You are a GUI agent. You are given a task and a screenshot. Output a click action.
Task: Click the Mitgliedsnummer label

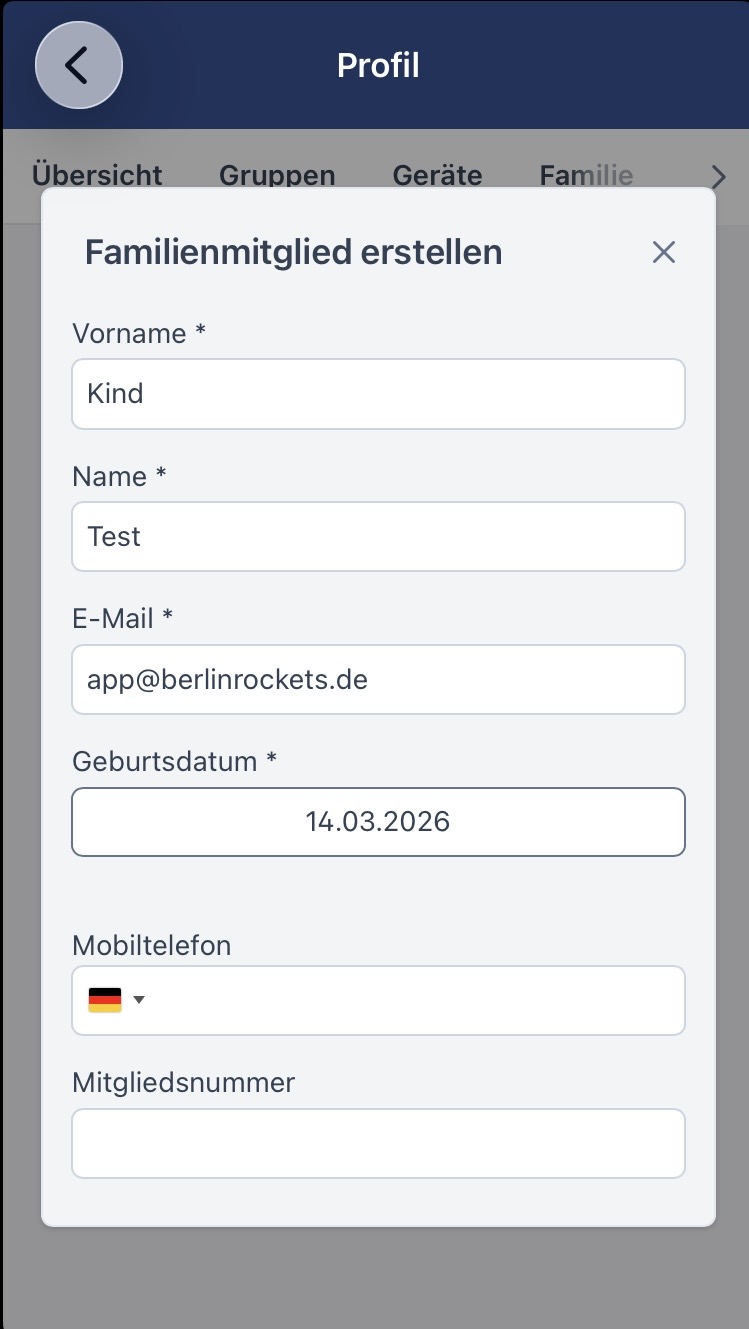[x=183, y=1082]
